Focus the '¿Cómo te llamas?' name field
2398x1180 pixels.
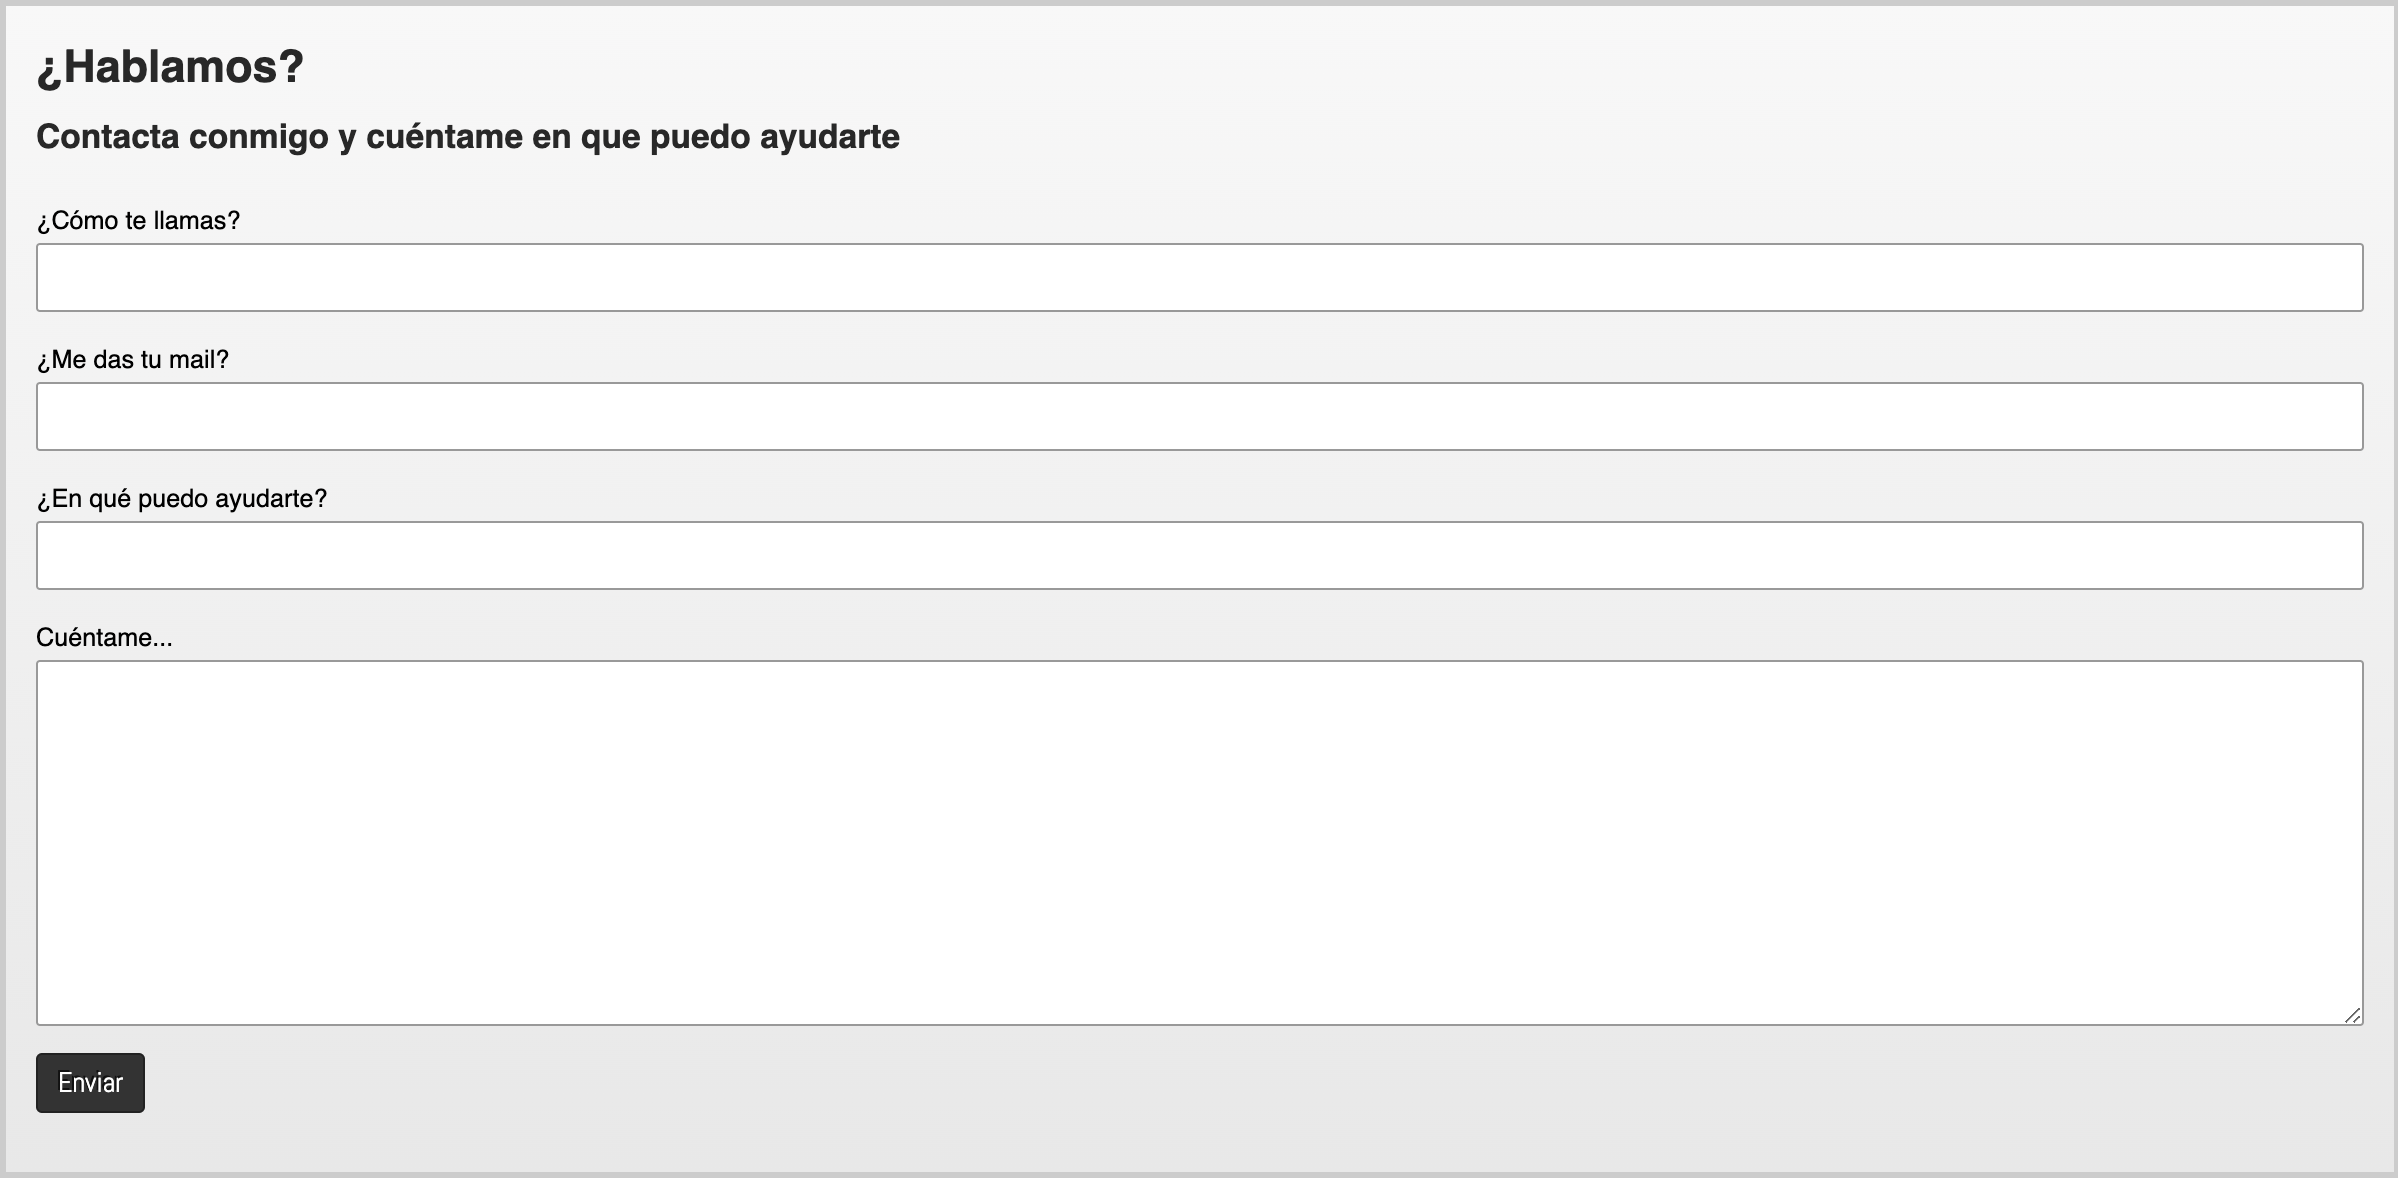click(x=1199, y=277)
